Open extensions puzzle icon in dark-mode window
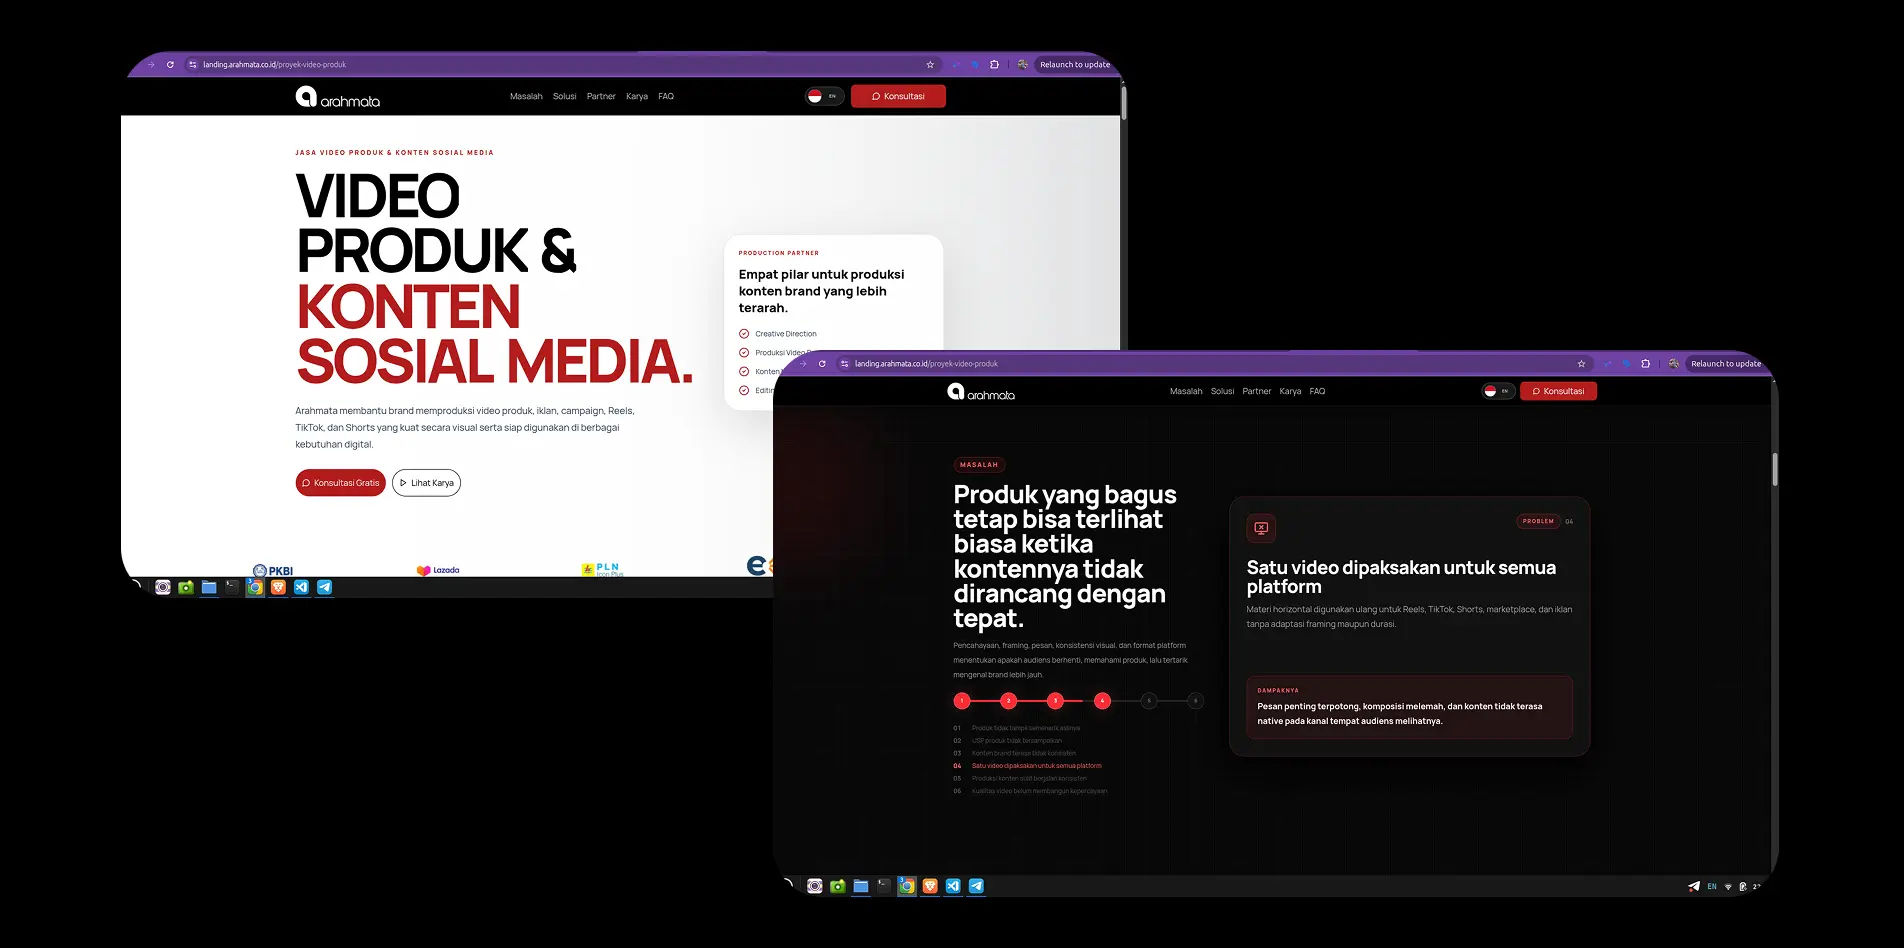 pos(1645,364)
